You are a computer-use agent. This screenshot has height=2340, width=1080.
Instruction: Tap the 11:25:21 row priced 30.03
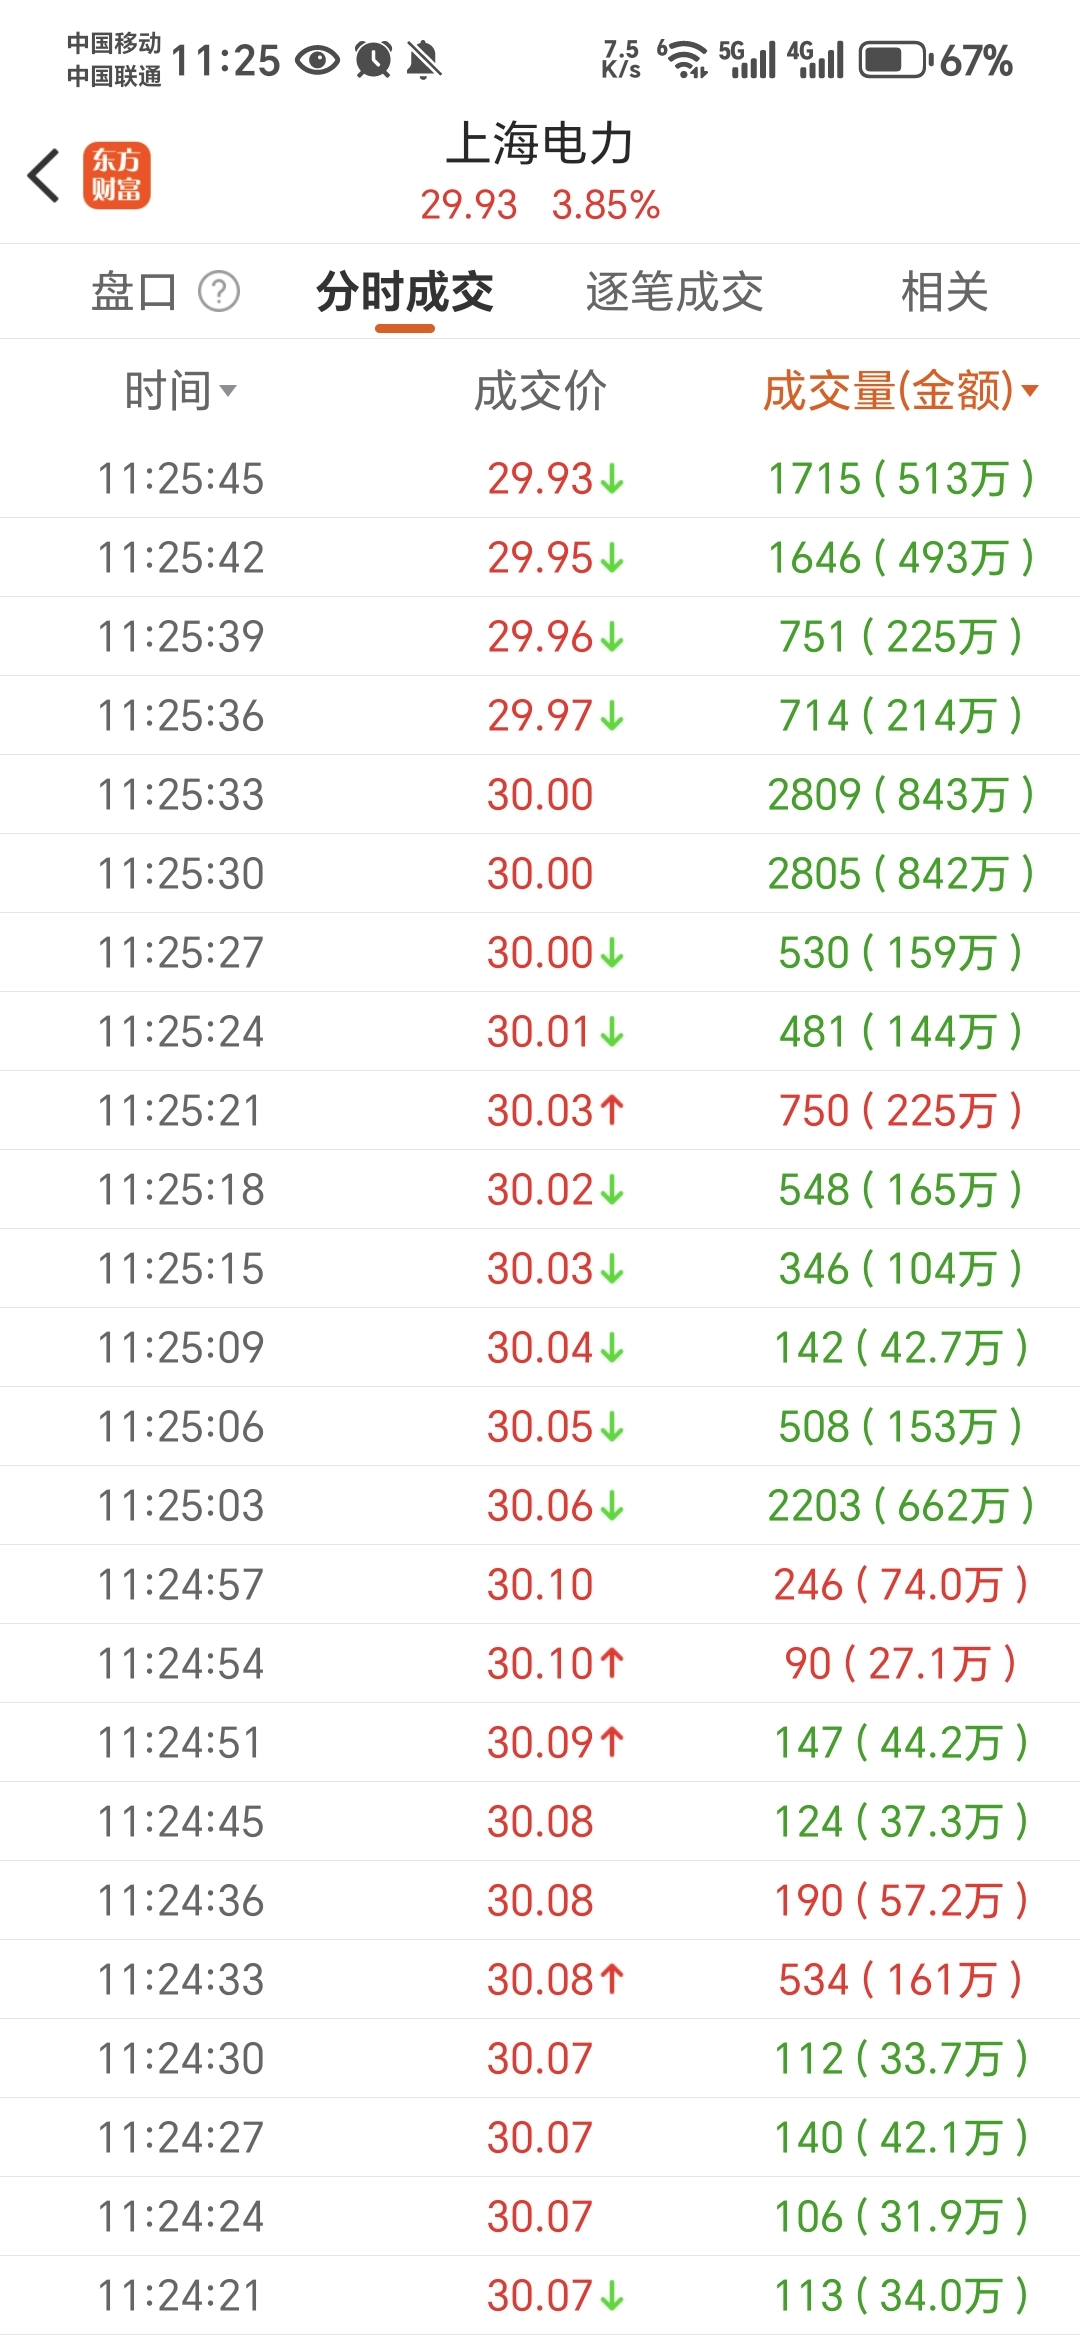pos(540,1110)
